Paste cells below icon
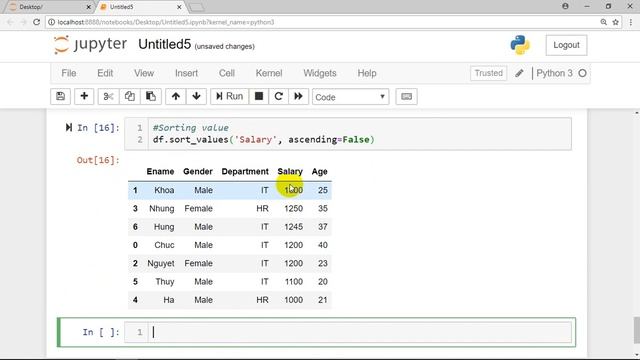Viewport: 640px width, 360px height. (151, 96)
